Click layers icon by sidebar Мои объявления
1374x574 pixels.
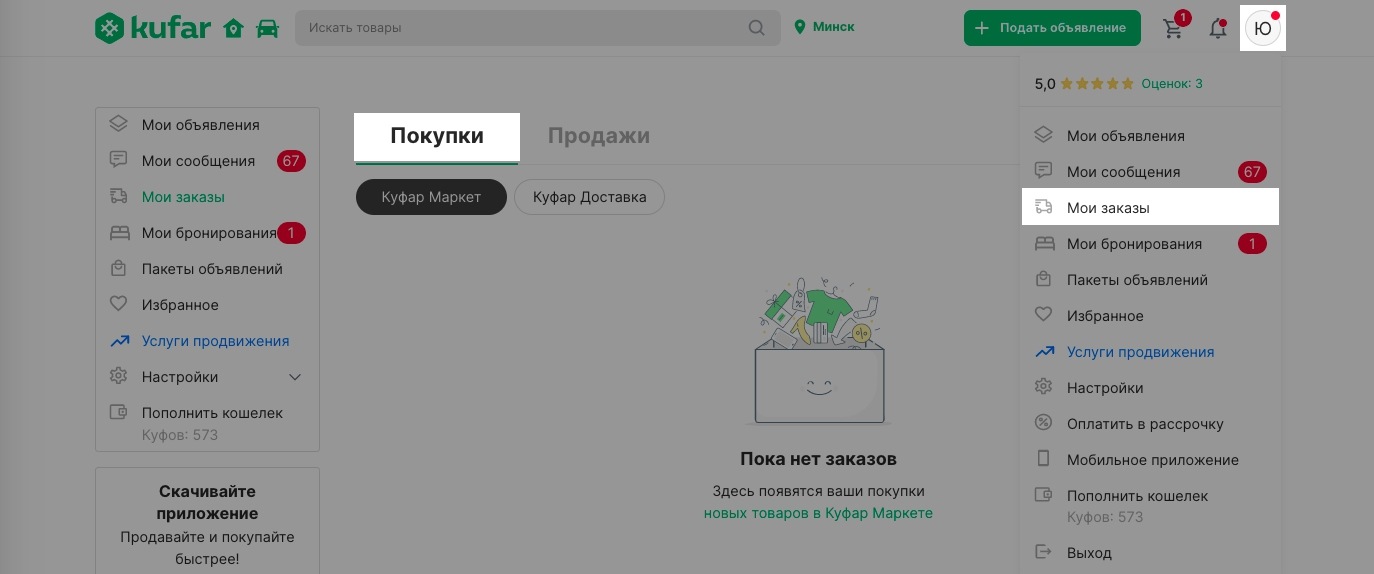[119, 124]
